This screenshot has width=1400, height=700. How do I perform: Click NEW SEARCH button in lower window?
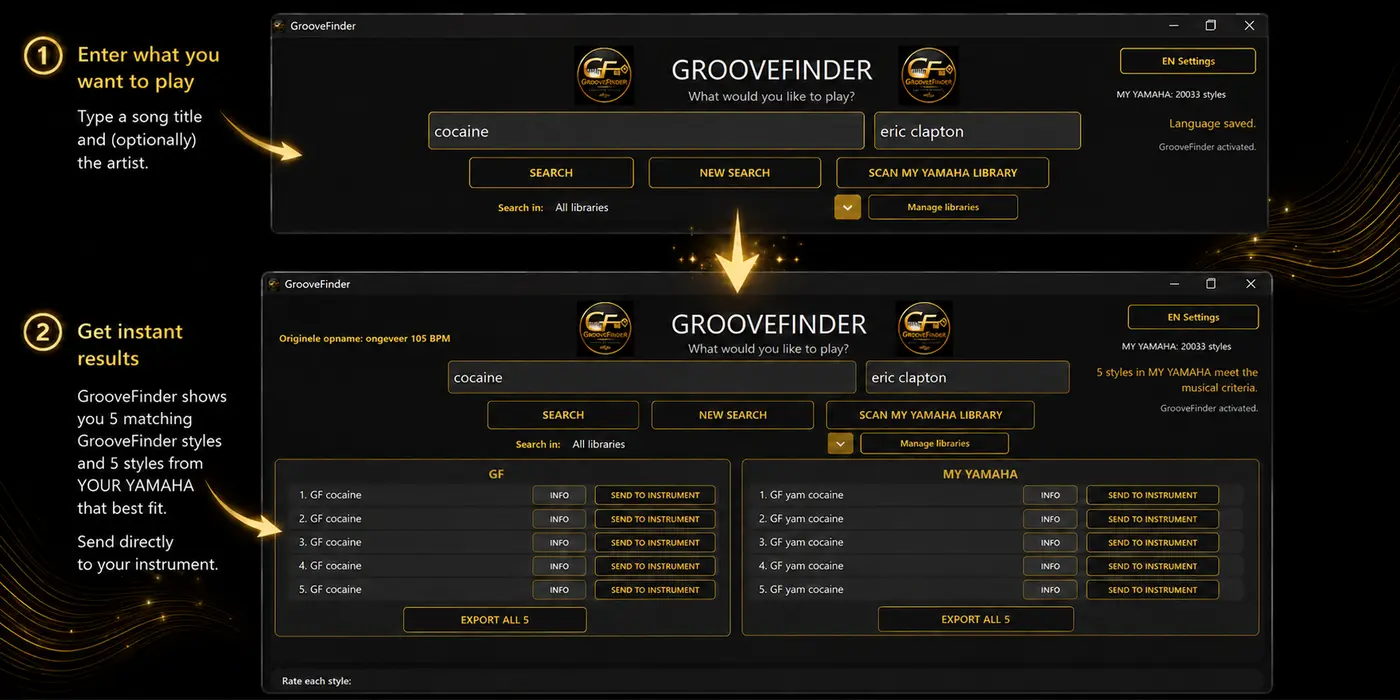733,415
